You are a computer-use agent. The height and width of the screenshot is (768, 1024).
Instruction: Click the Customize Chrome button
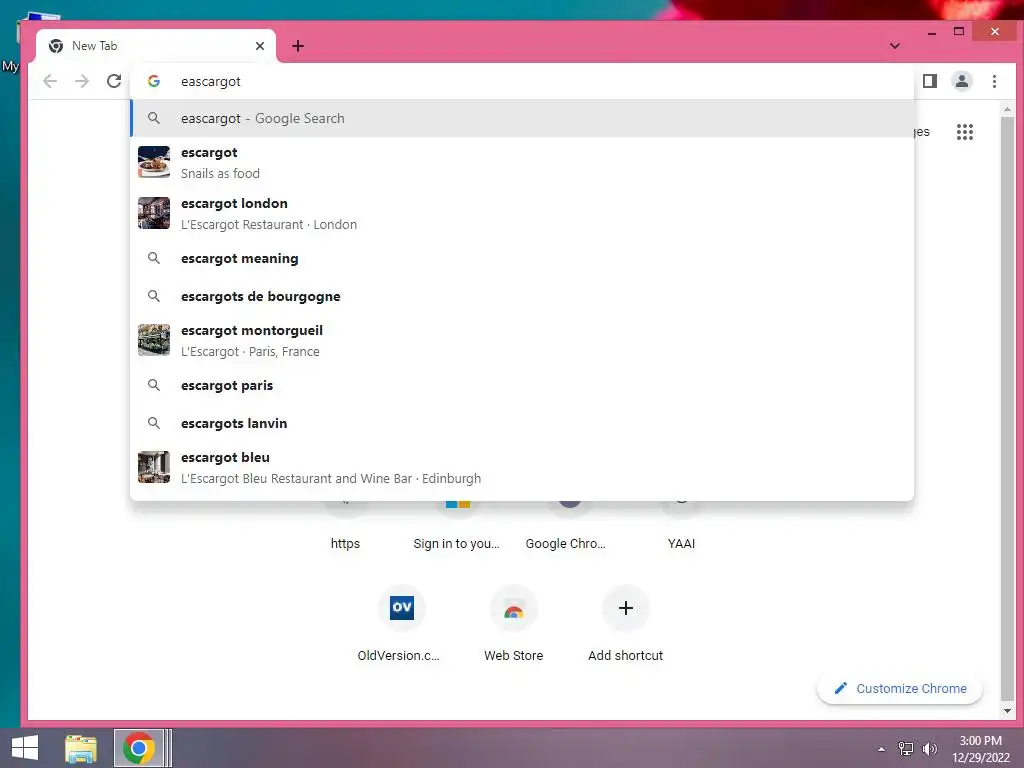[x=900, y=688]
